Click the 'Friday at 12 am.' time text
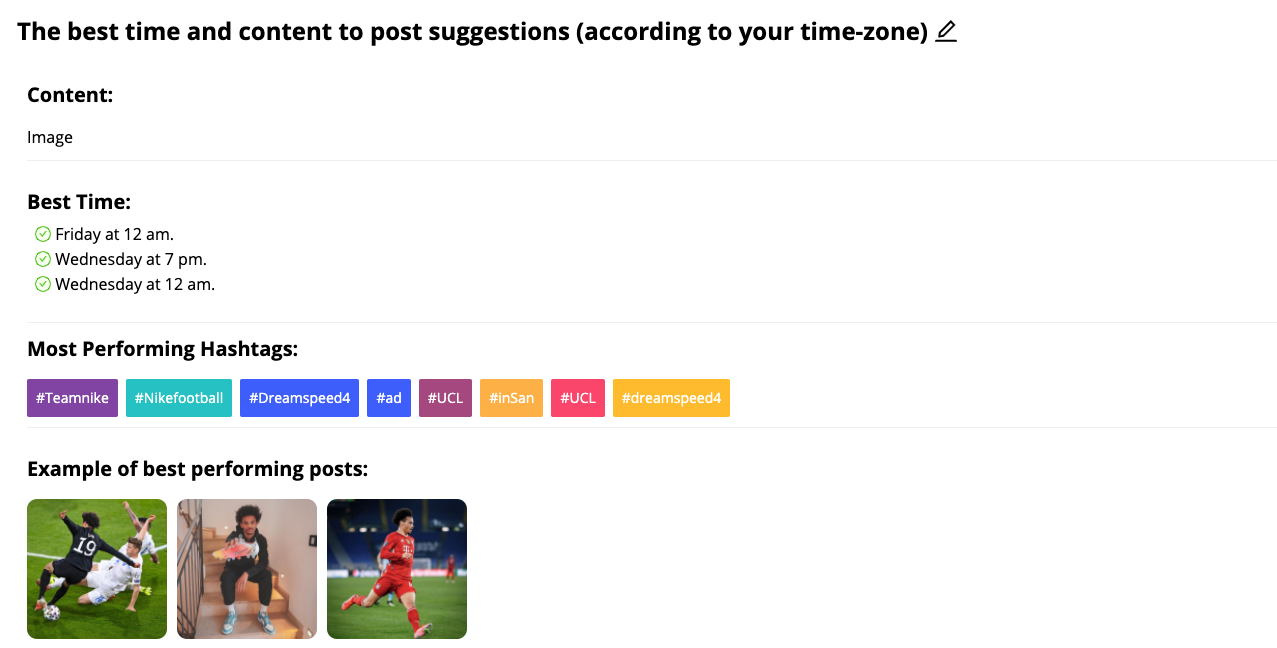Viewport: 1277px width, 648px height. click(x=115, y=234)
